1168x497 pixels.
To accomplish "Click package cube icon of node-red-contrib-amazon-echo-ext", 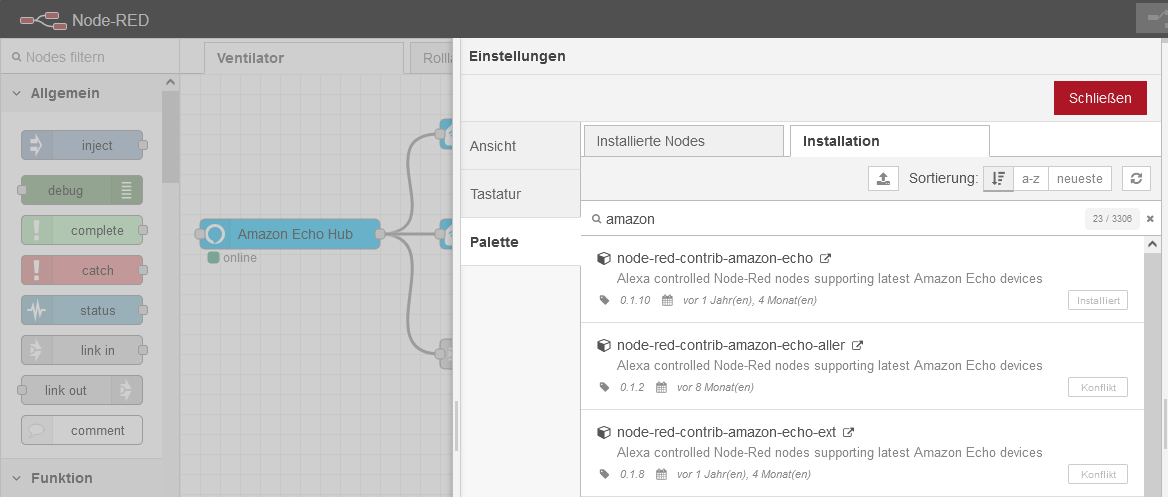I will pos(604,432).
